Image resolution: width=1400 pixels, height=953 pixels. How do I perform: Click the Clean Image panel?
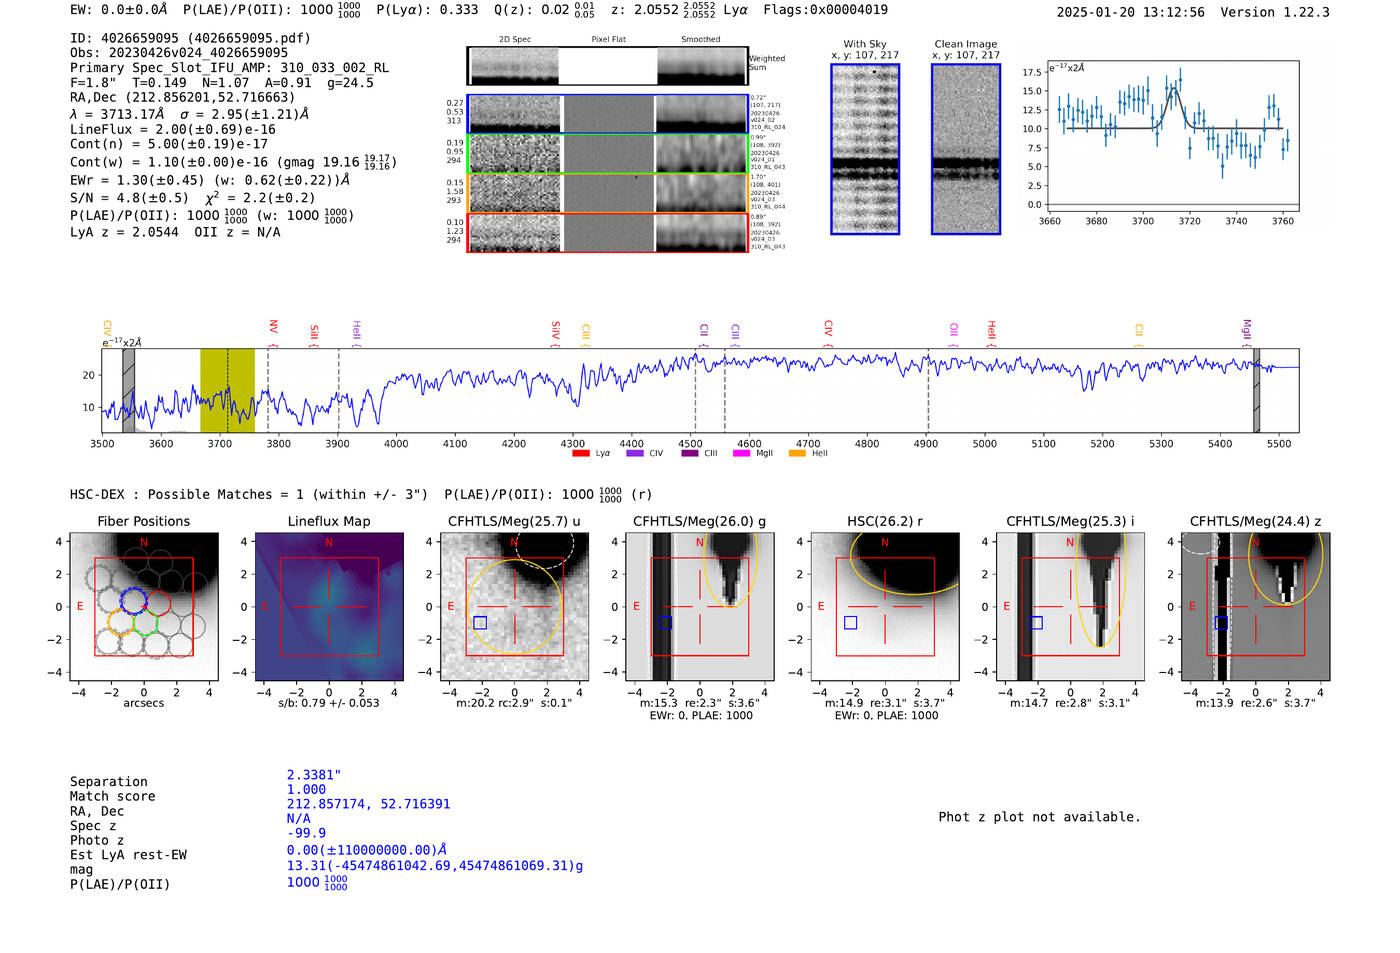click(966, 149)
